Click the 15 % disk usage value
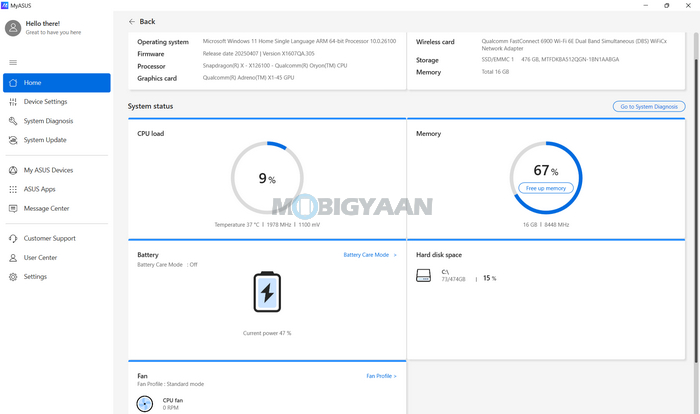Viewport: 700px width, 414px height. pyautogui.click(x=489, y=278)
